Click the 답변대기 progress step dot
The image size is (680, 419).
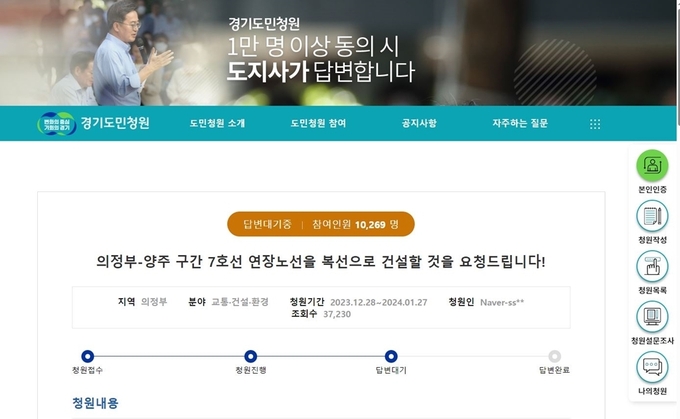tap(391, 356)
